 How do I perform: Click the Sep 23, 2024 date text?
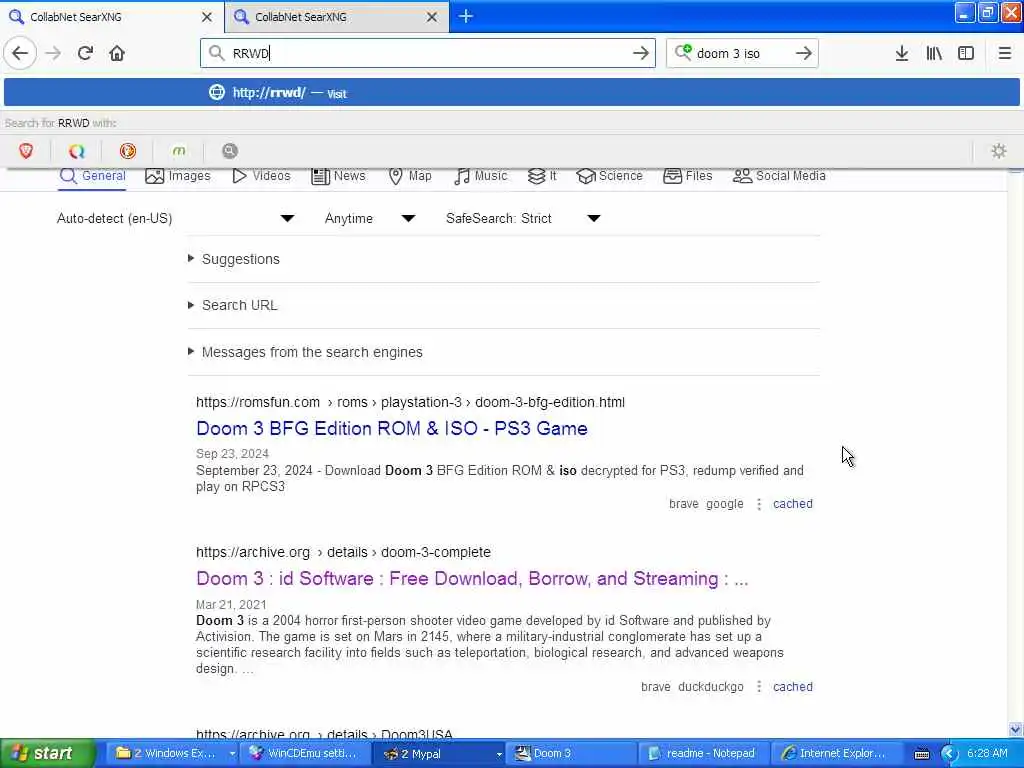(232, 454)
